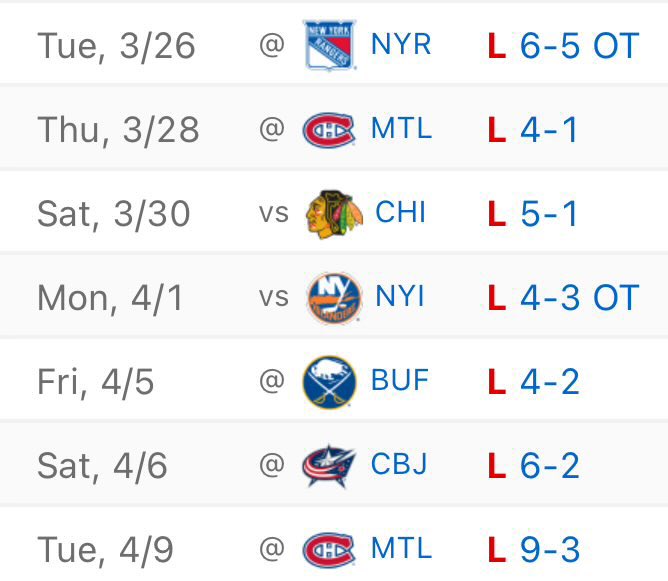Click the New York Rangers logo
The height and width of the screenshot is (581, 668).
(329, 45)
